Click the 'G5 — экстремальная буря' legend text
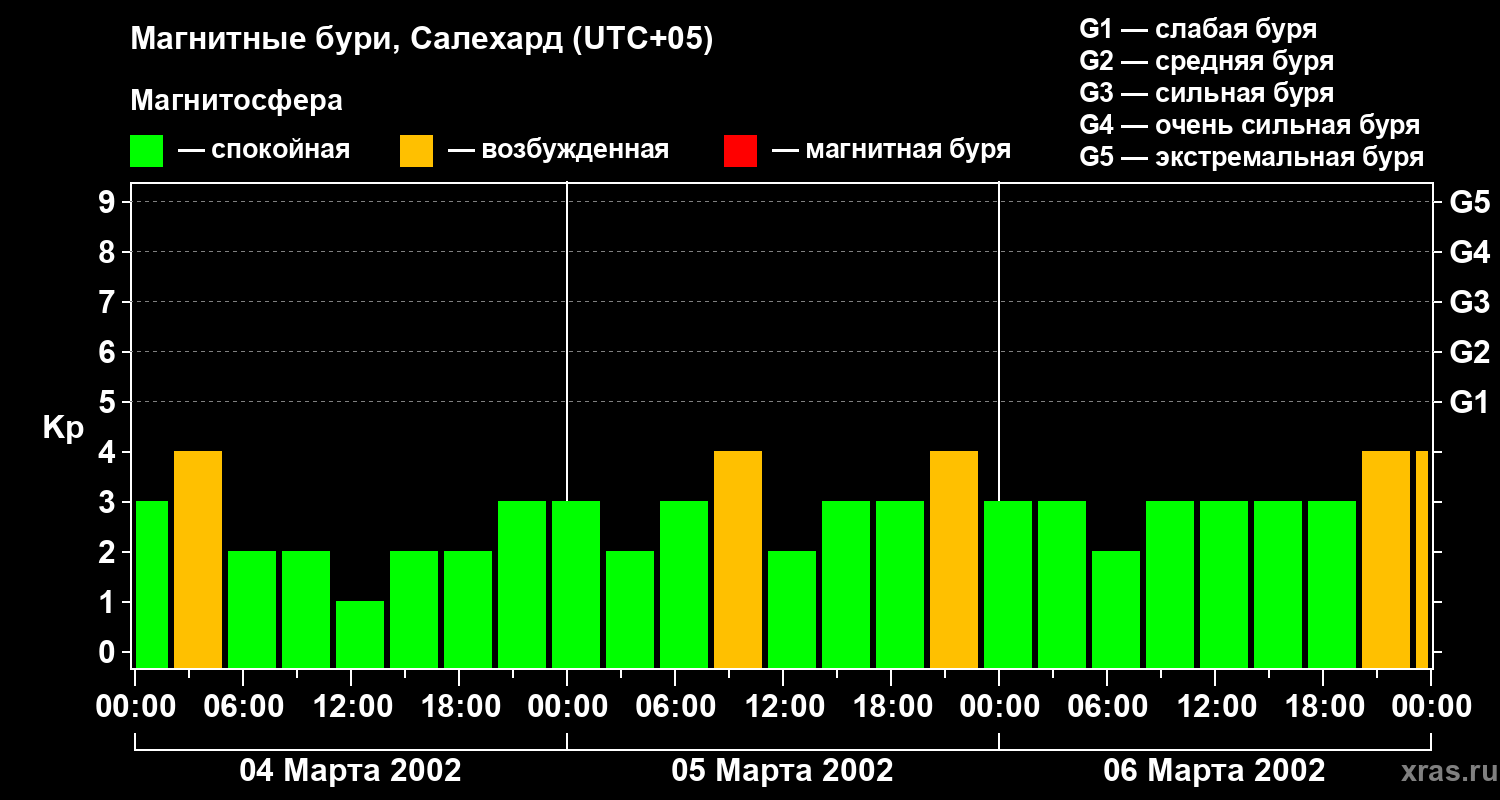The width and height of the screenshot is (1500, 800). (x=1251, y=157)
